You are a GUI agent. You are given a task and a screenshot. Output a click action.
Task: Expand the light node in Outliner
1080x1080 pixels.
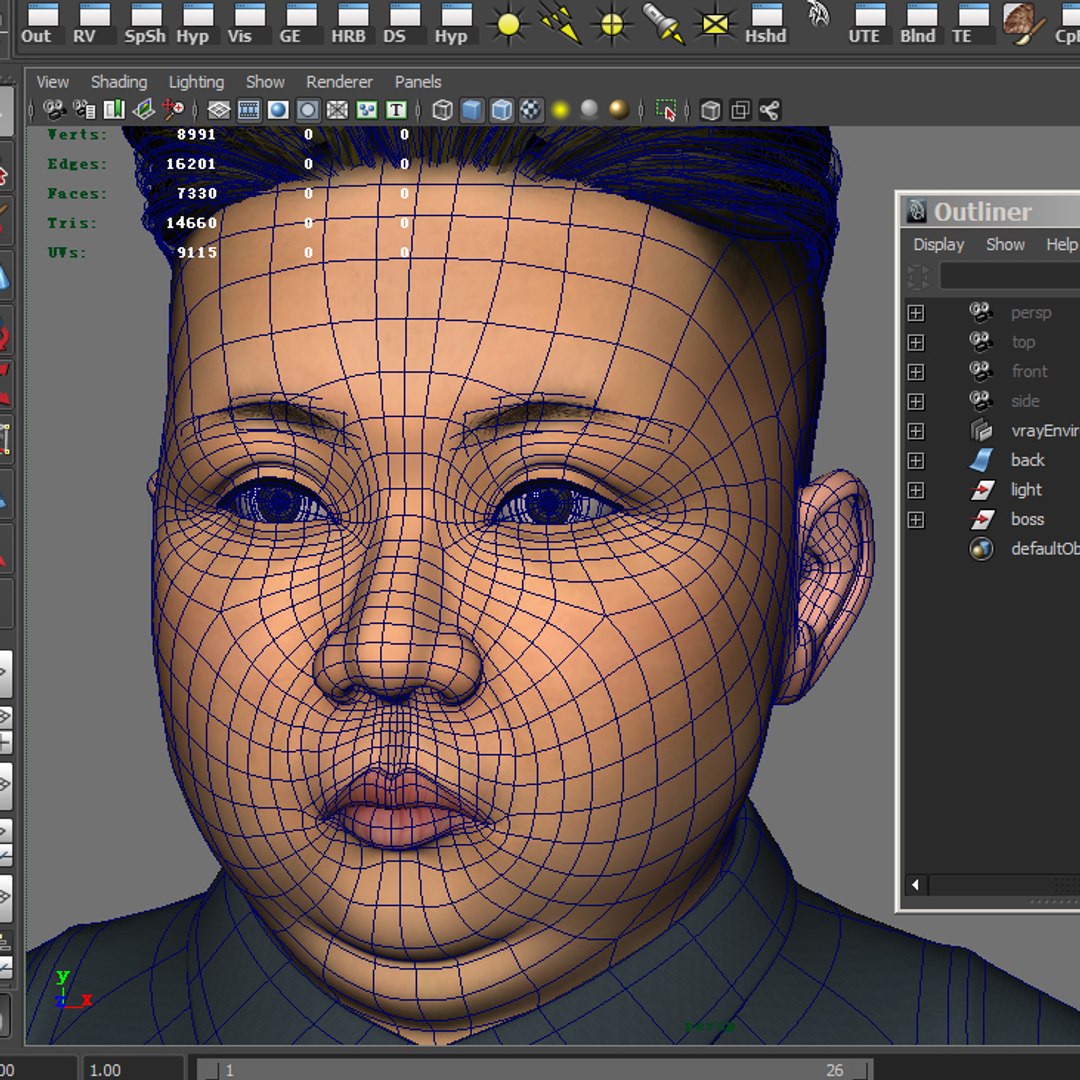pos(915,490)
